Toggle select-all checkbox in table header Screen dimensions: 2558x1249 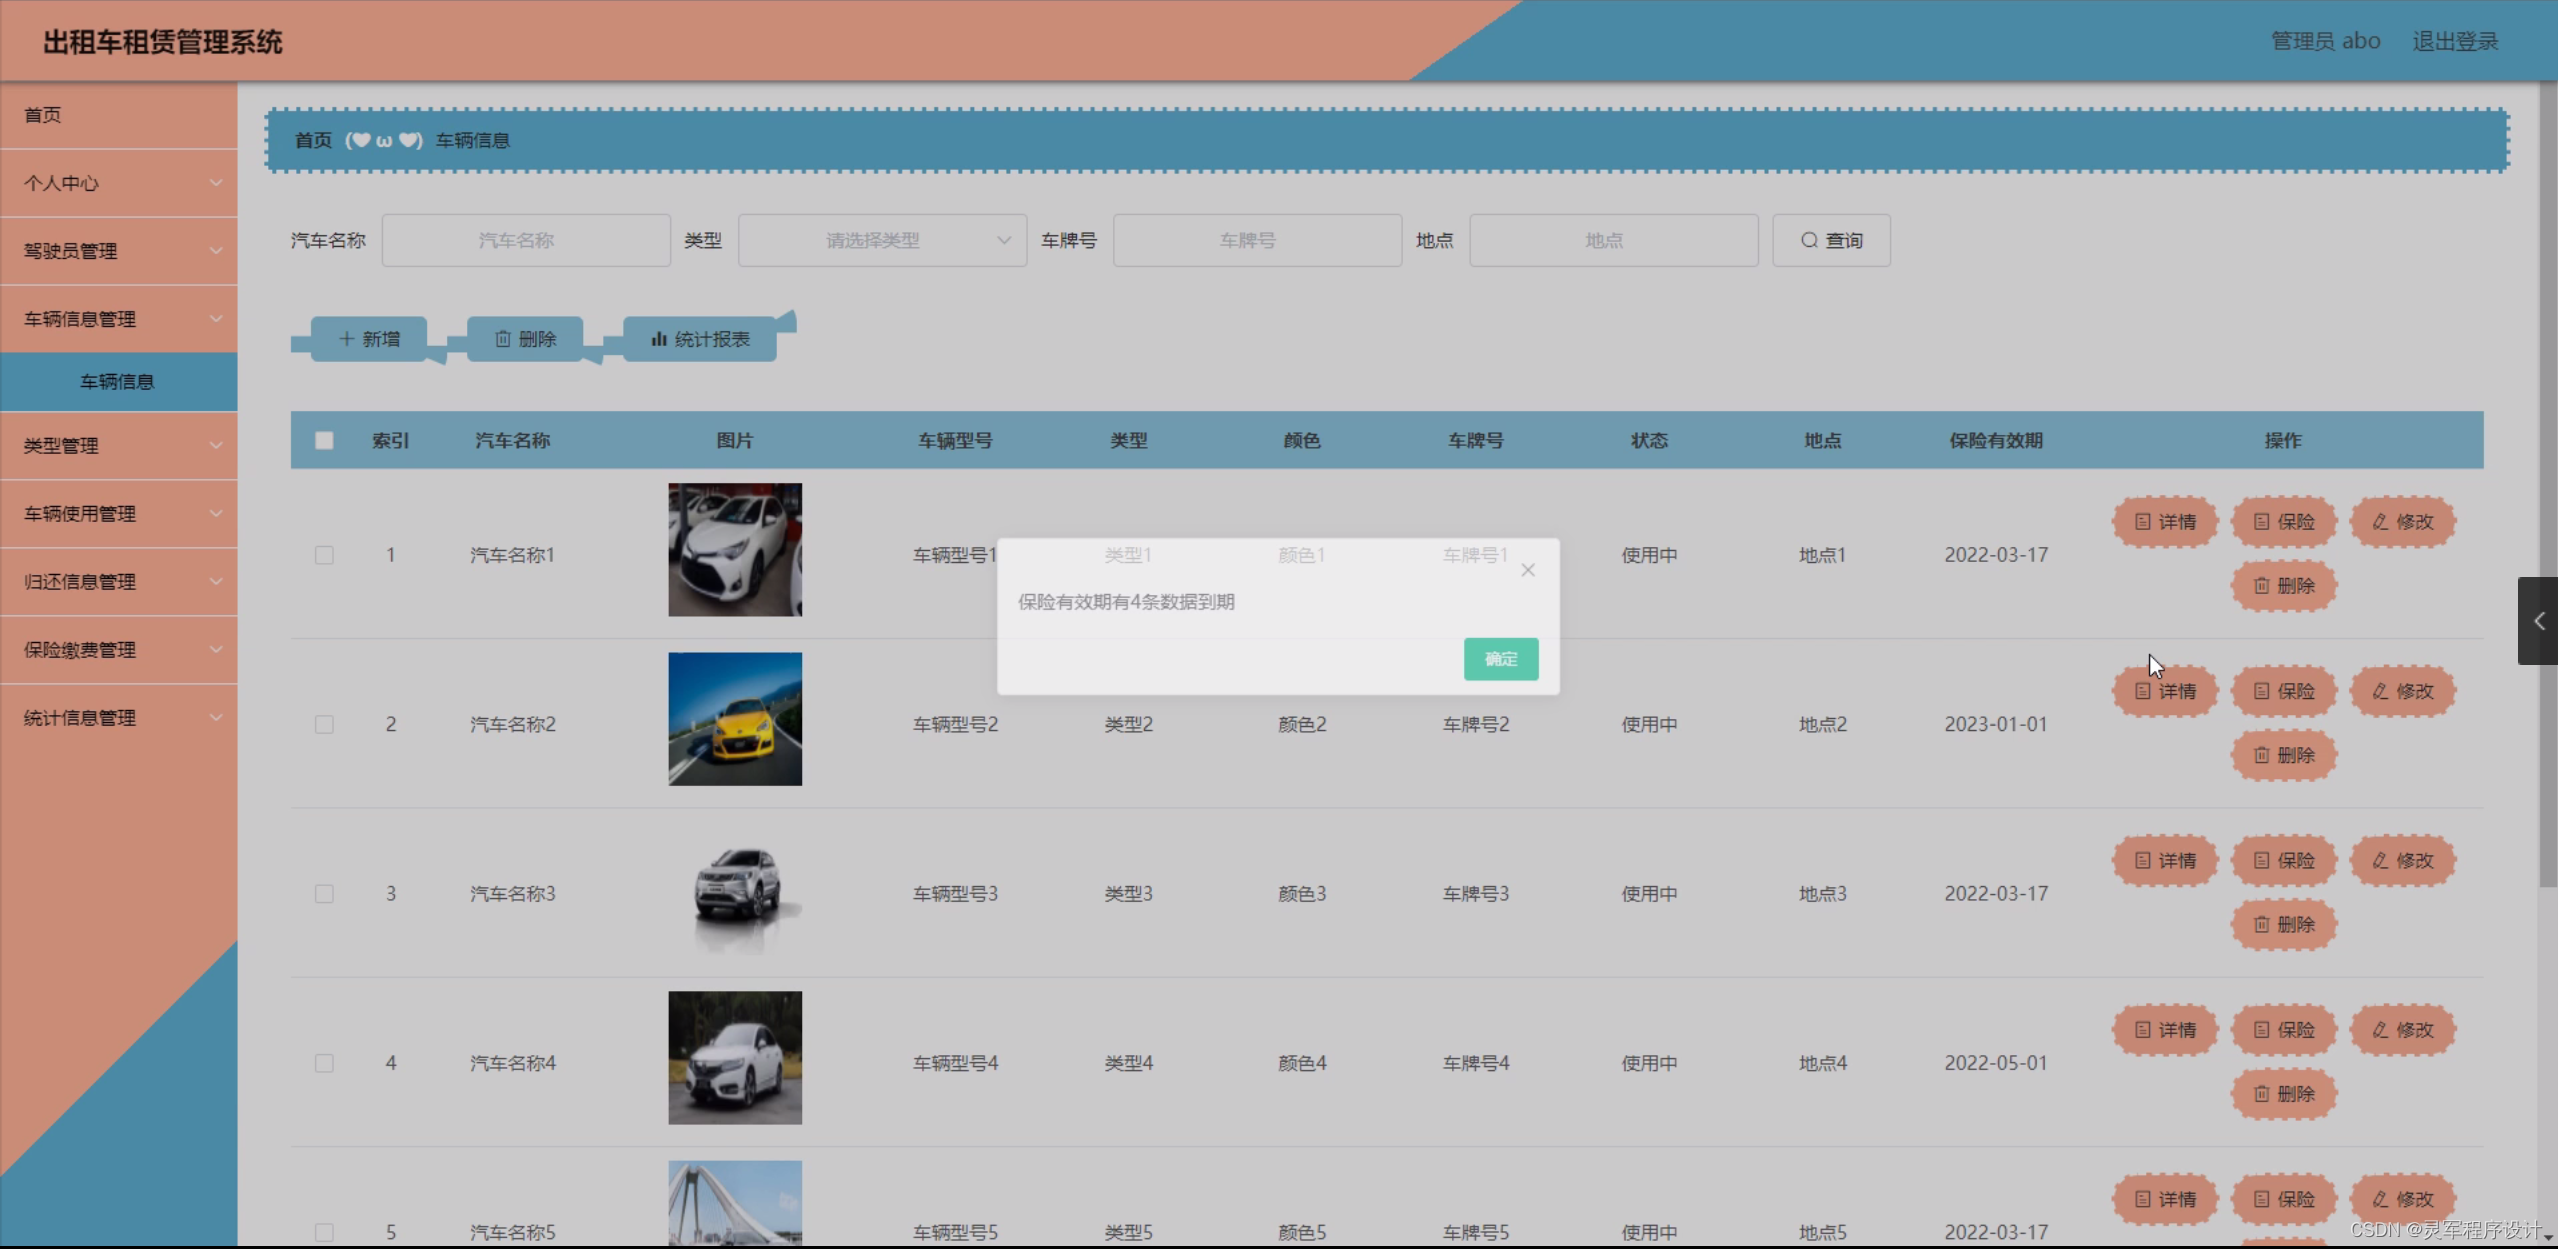pos(324,440)
